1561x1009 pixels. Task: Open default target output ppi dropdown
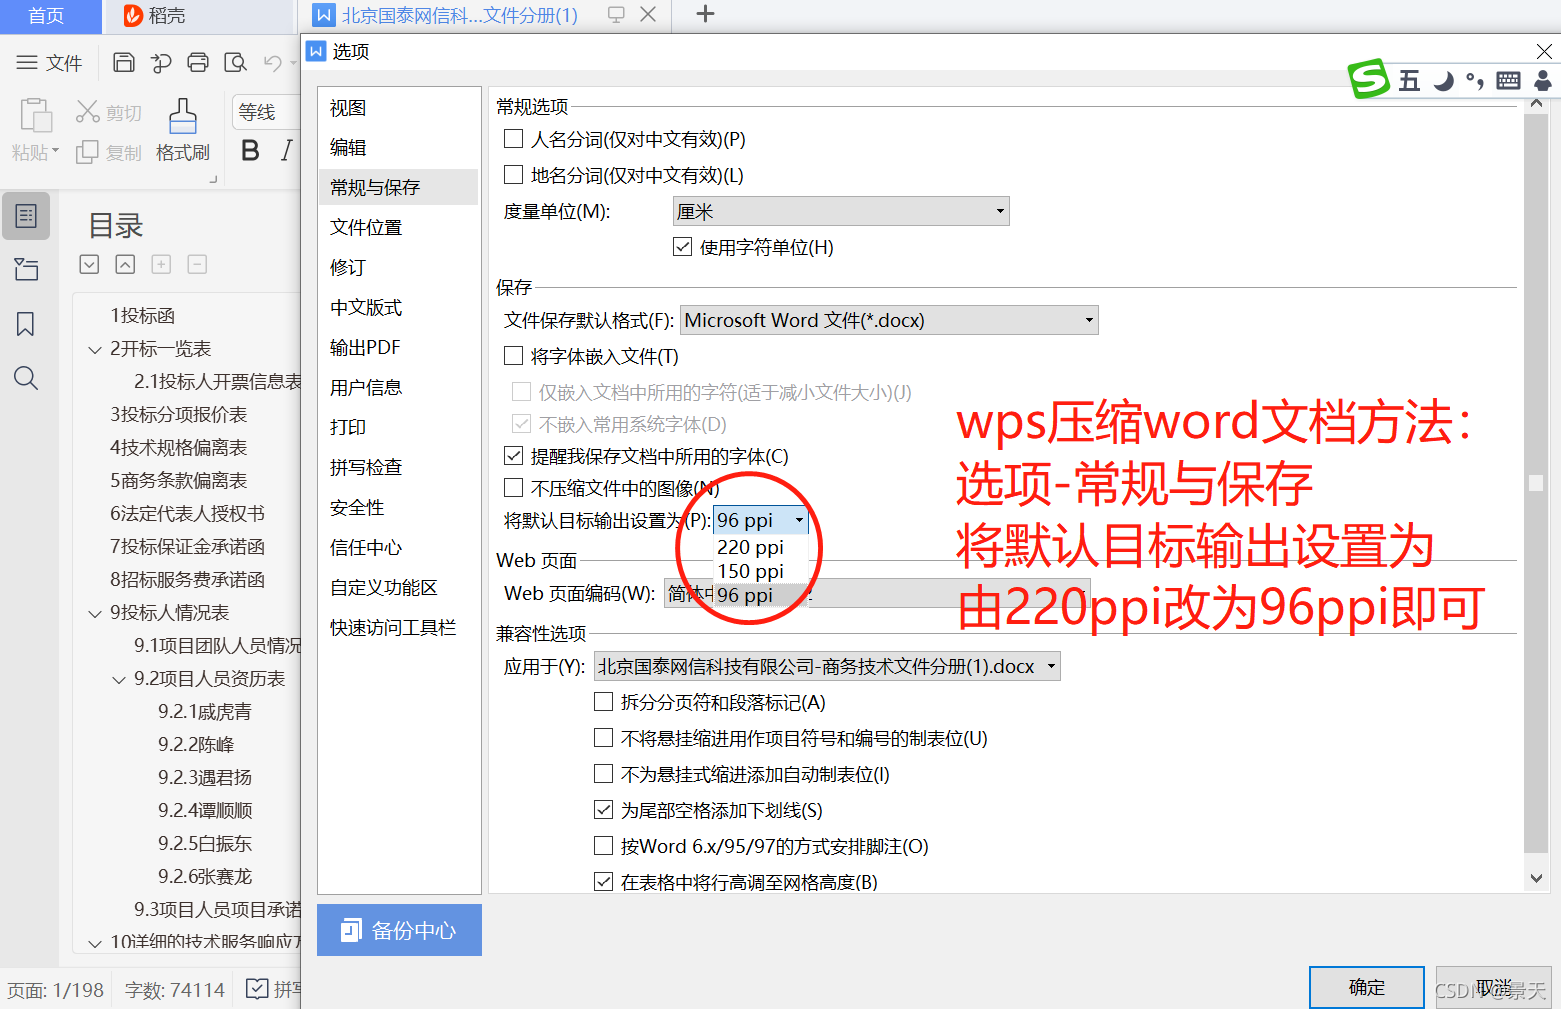(761, 520)
